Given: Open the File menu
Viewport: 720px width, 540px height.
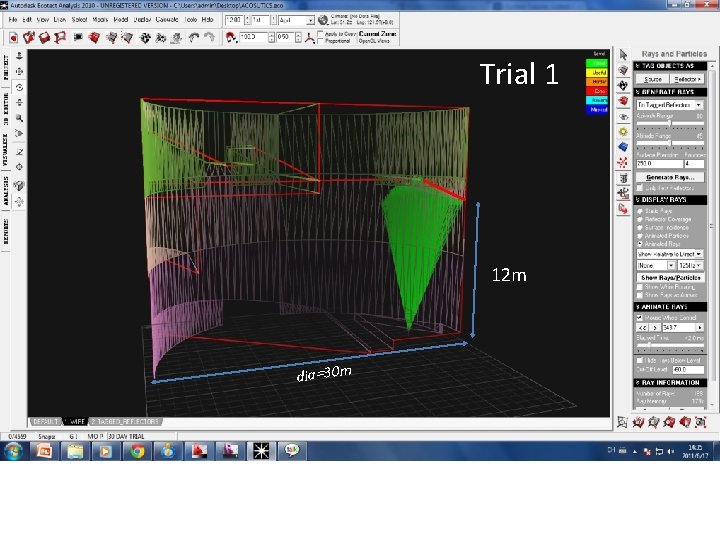Looking at the screenshot, I should click(x=13, y=20).
